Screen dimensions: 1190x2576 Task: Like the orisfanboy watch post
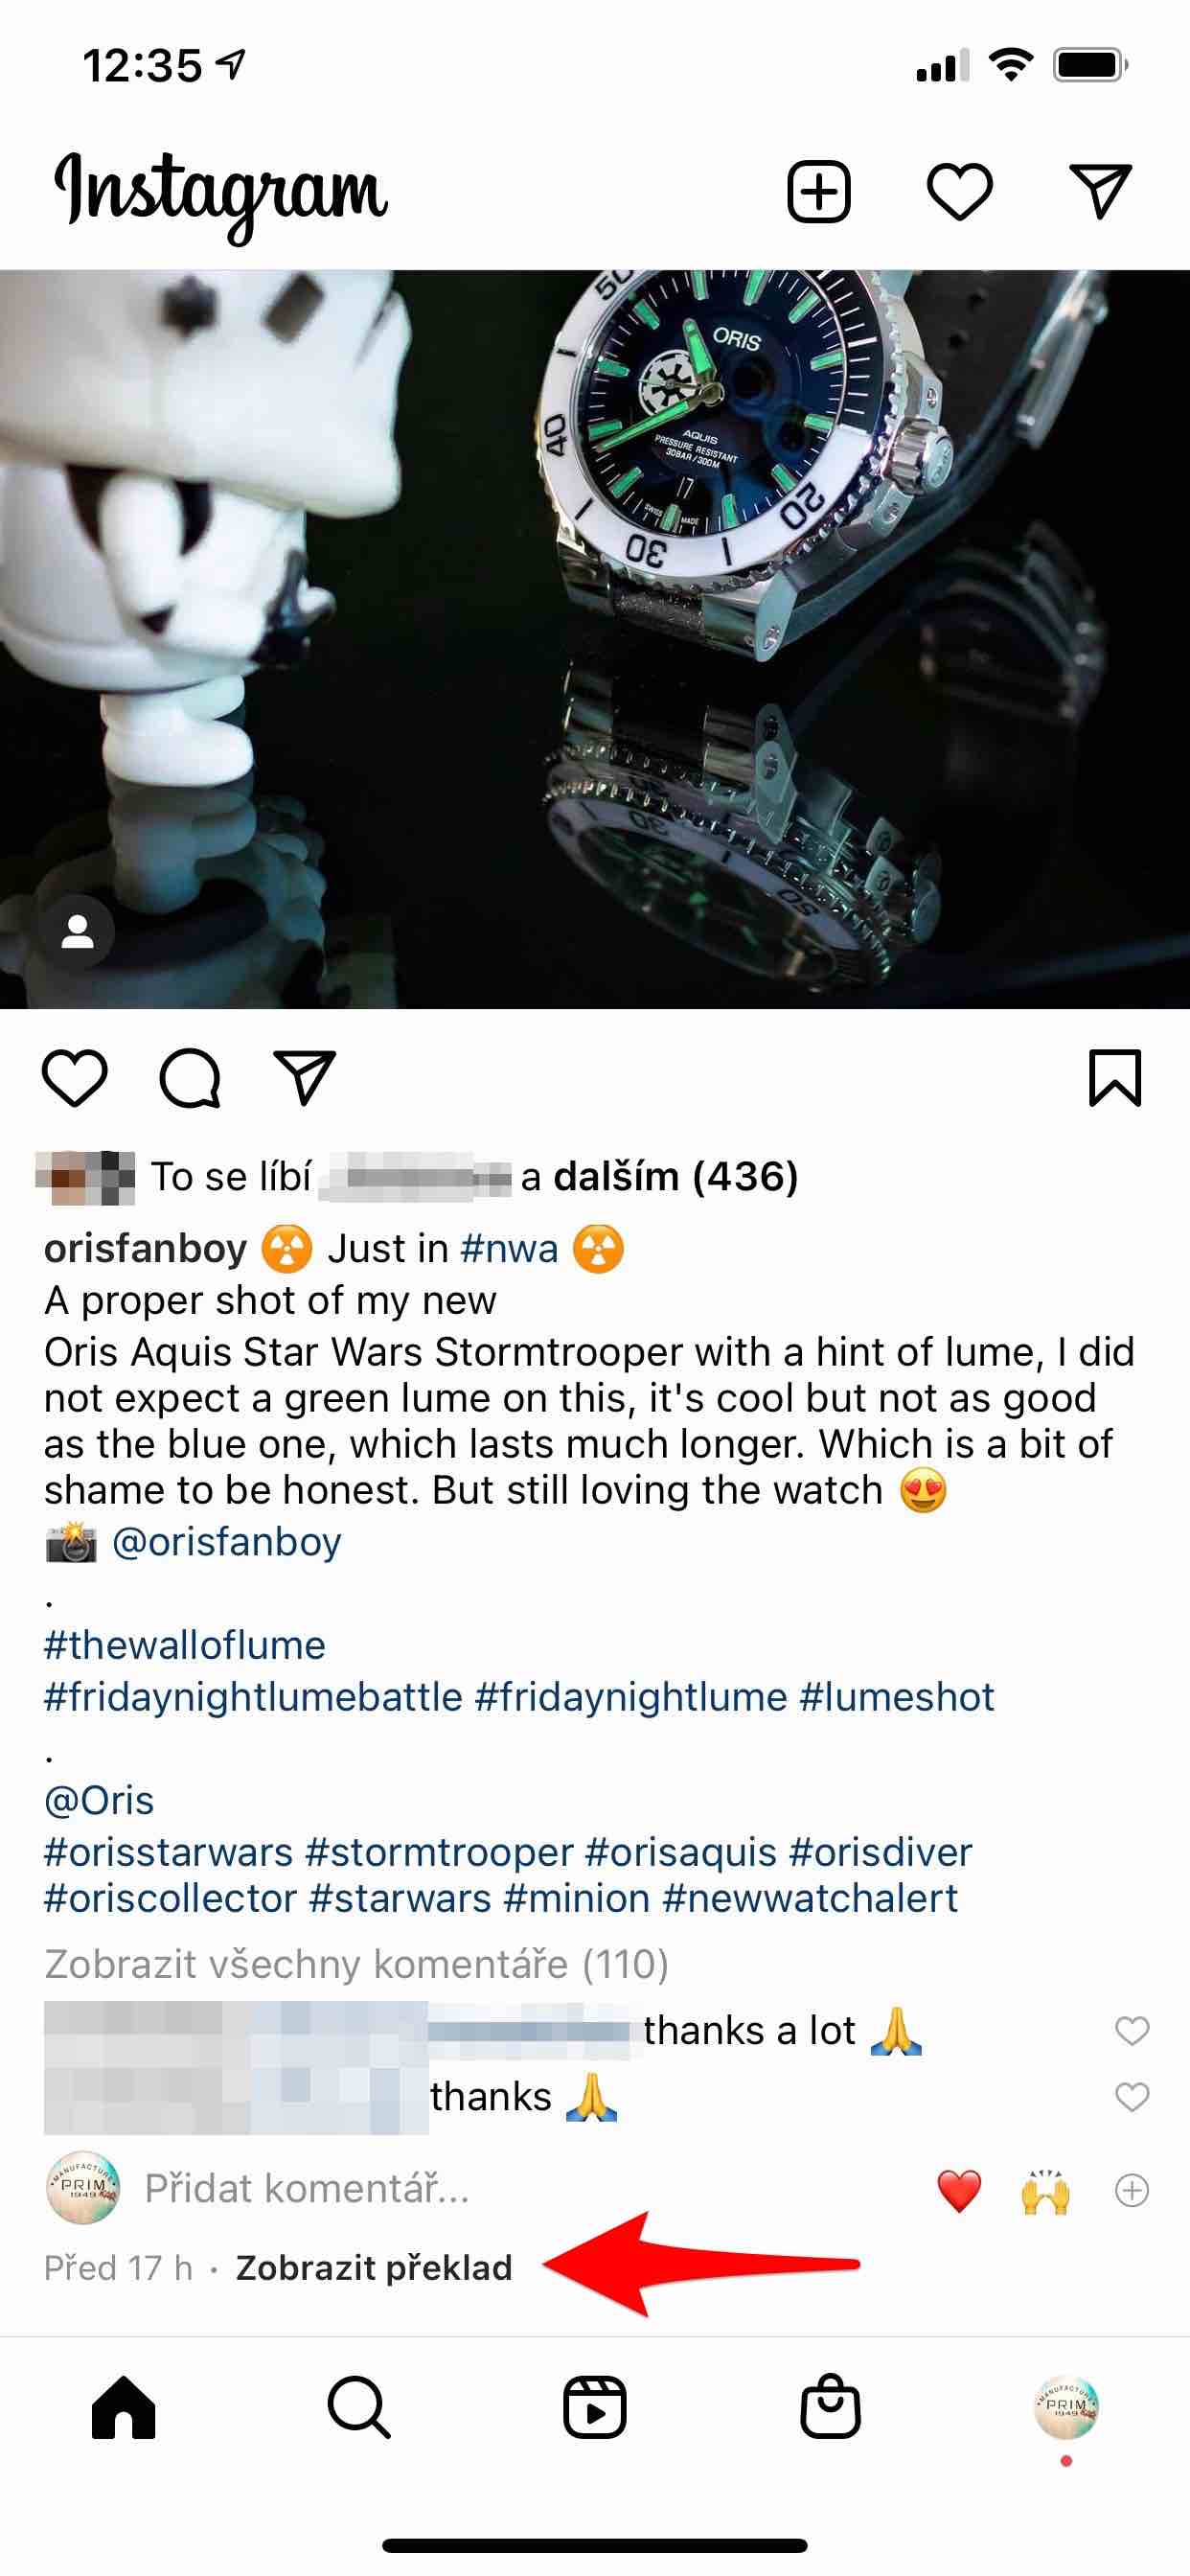point(75,1078)
